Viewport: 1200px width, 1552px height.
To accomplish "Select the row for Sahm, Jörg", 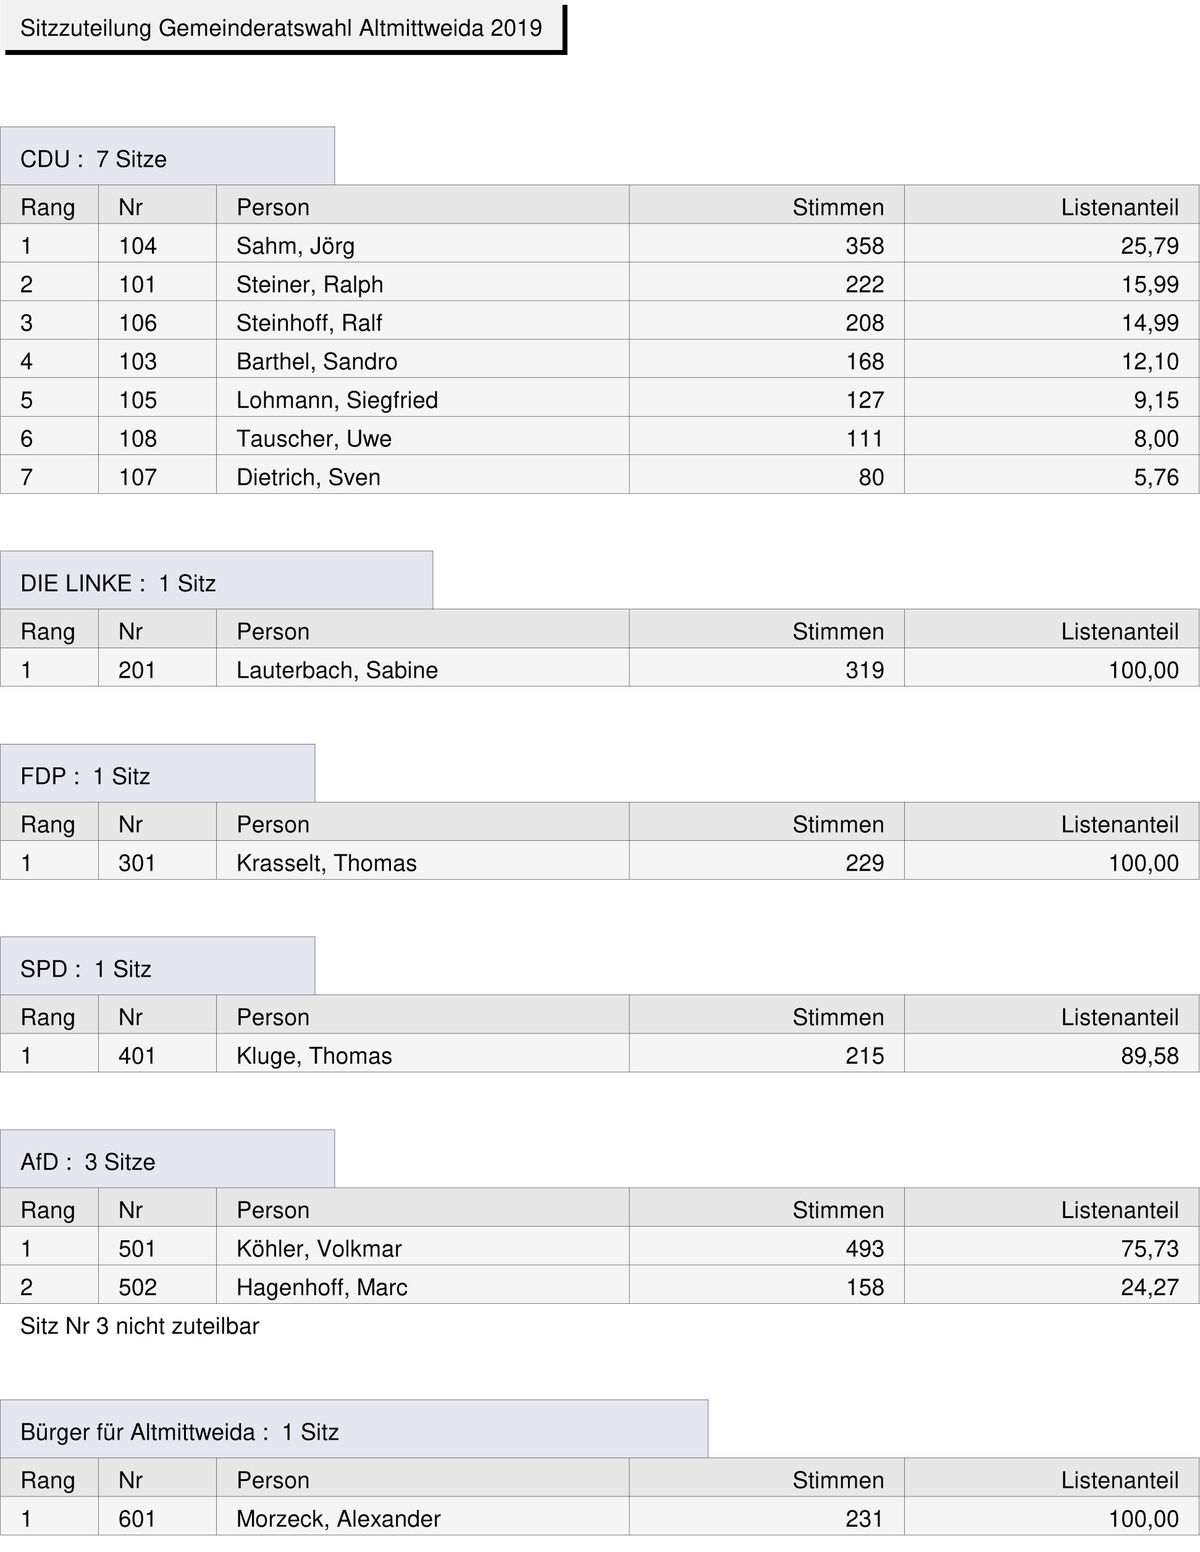I will click(x=600, y=244).
